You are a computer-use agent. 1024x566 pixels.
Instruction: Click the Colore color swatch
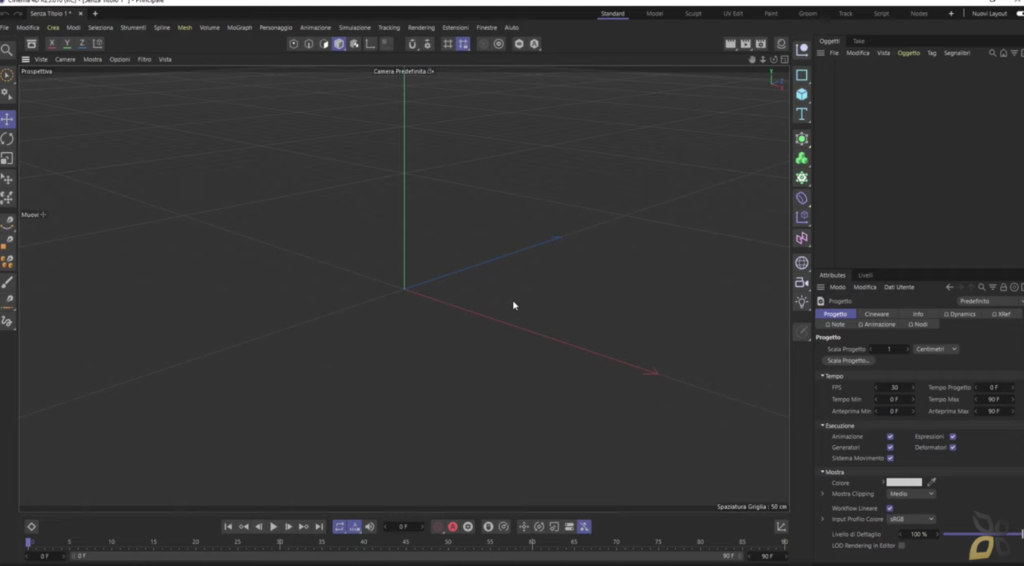904,482
